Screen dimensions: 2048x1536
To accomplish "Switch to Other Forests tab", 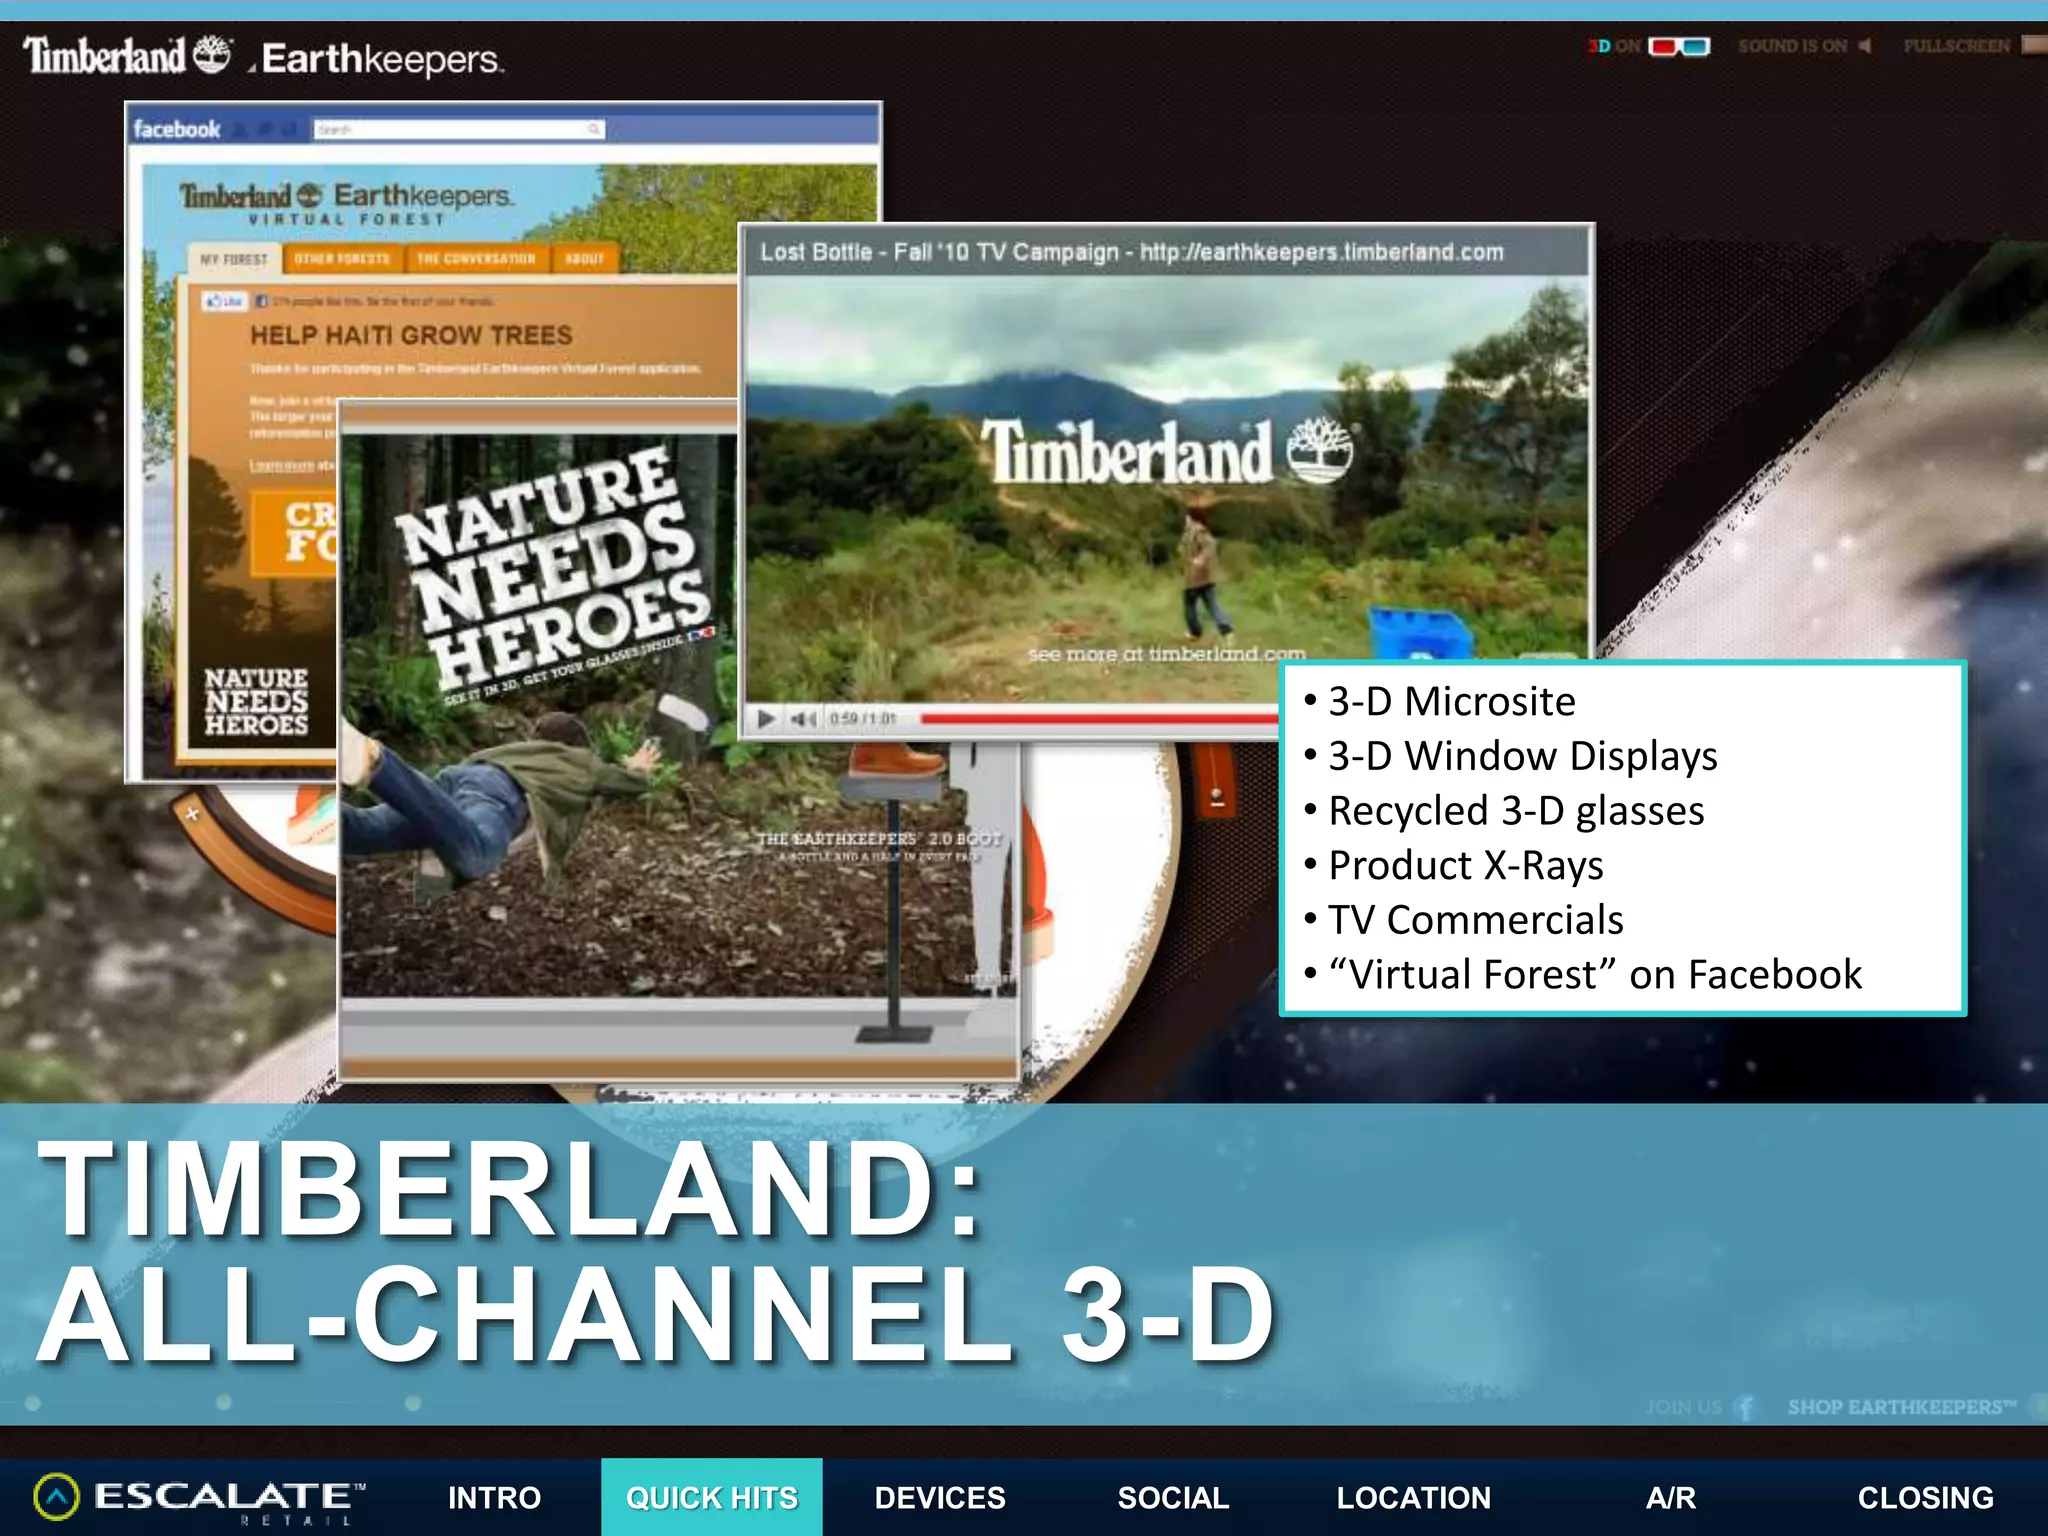I will [342, 259].
